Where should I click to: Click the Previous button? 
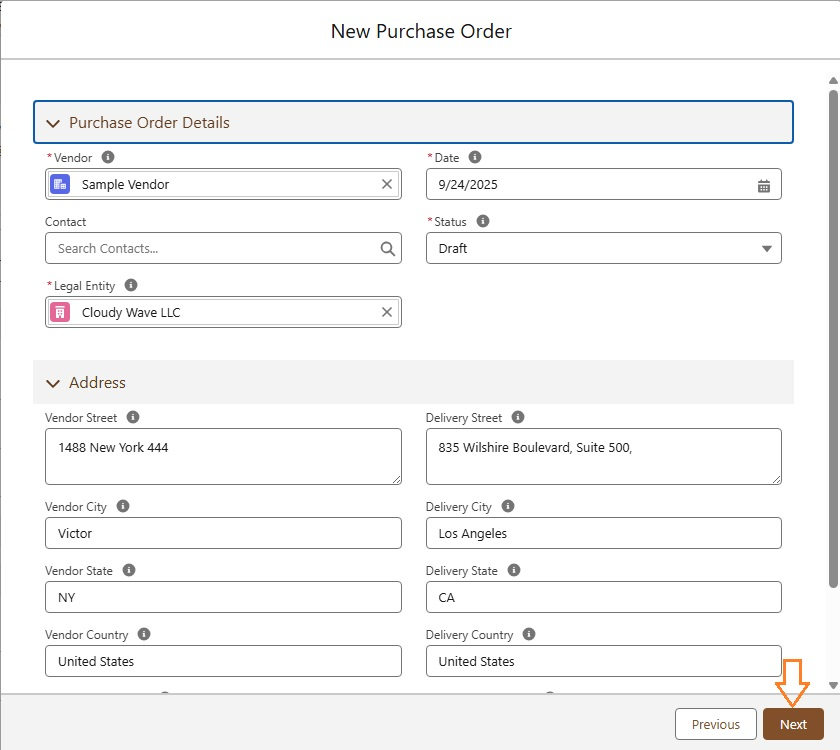coord(715,724)
